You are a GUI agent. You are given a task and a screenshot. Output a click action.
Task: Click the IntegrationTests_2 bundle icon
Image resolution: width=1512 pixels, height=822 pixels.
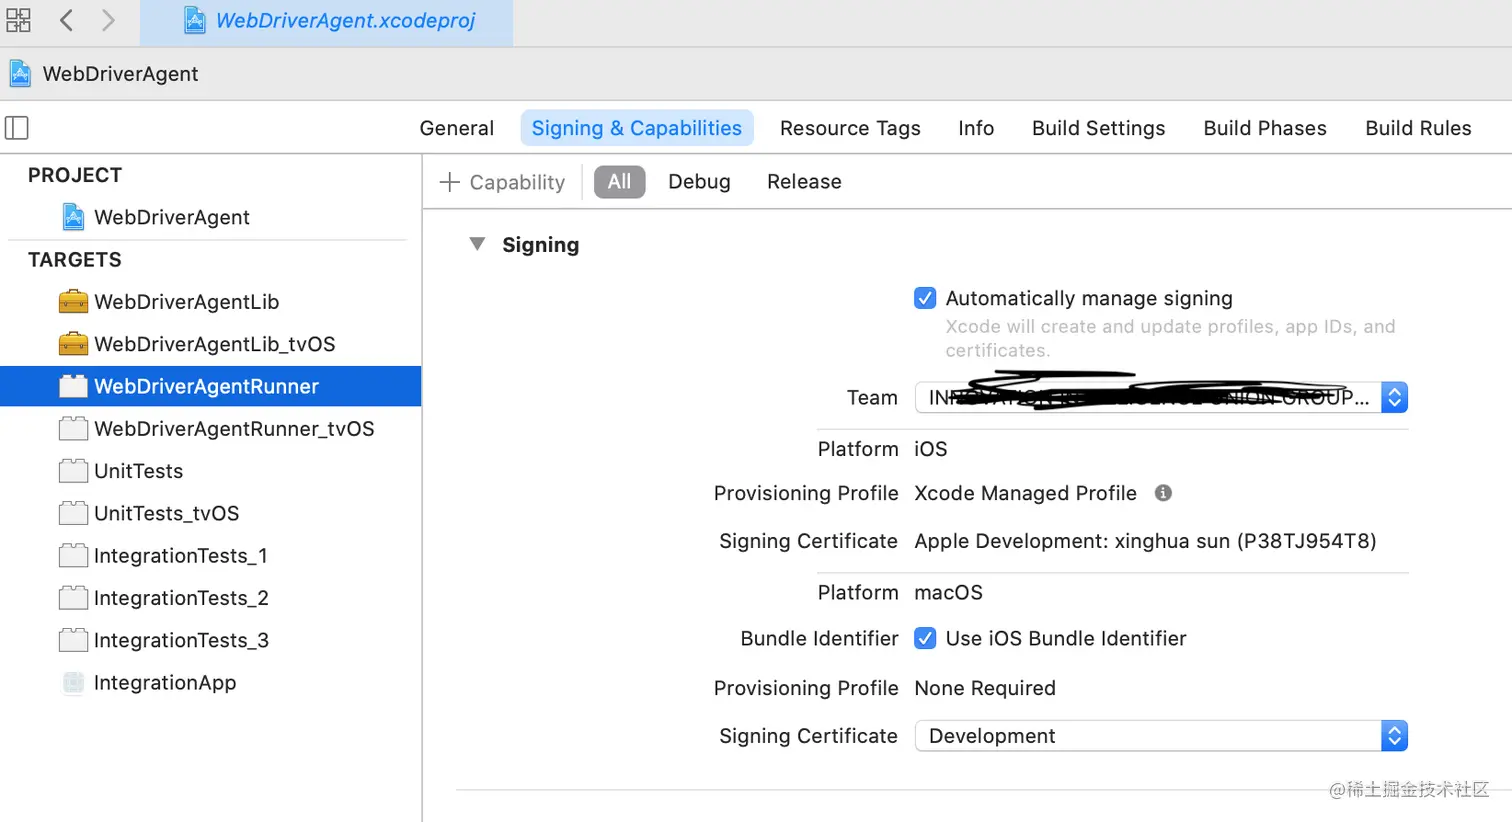(x=73, y=597)
